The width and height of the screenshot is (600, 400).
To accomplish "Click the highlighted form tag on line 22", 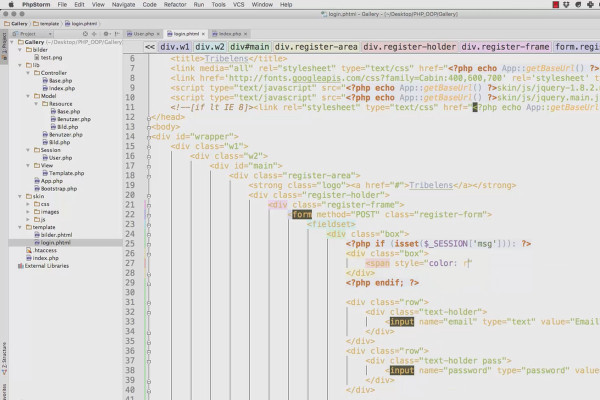I will pos(302,215).
